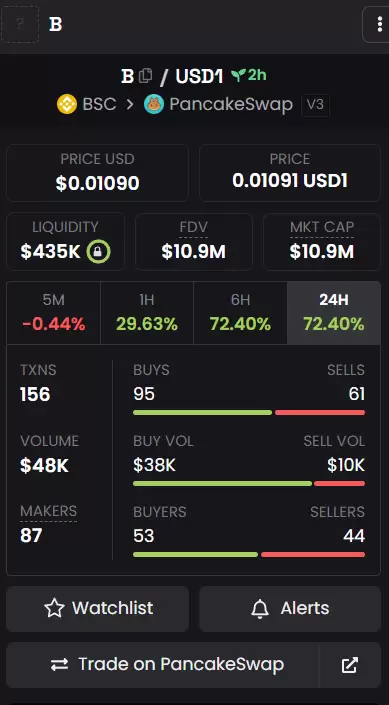Click the MKT CAP label

point(322,228)
